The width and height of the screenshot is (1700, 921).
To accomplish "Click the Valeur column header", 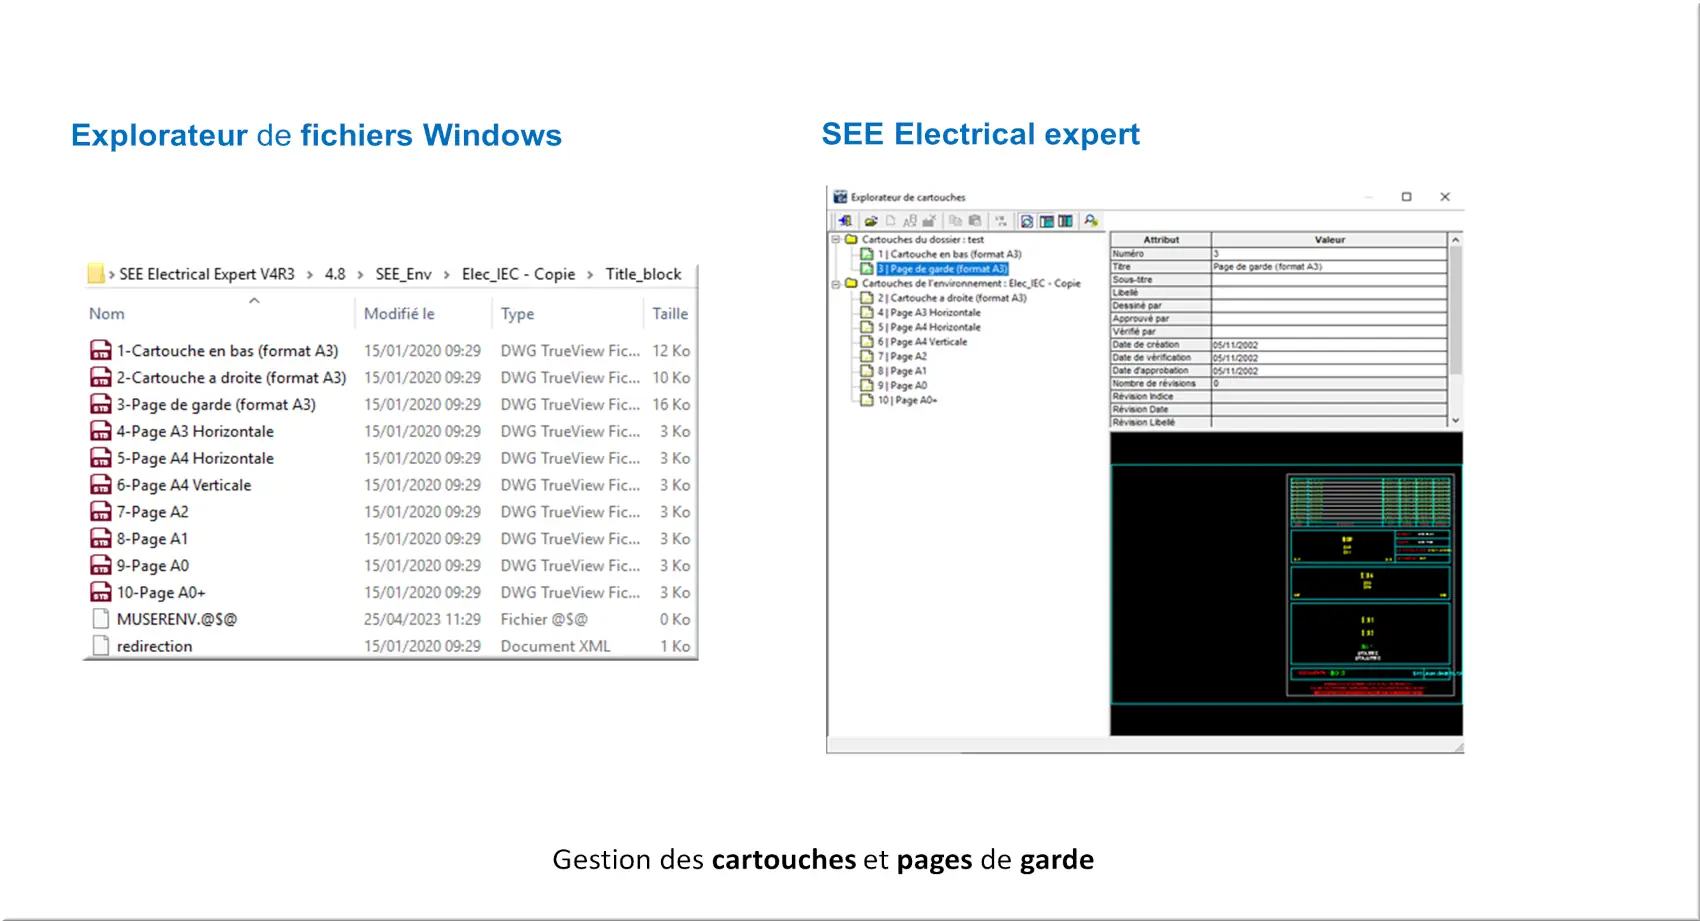I will (x=1329, y=240).
